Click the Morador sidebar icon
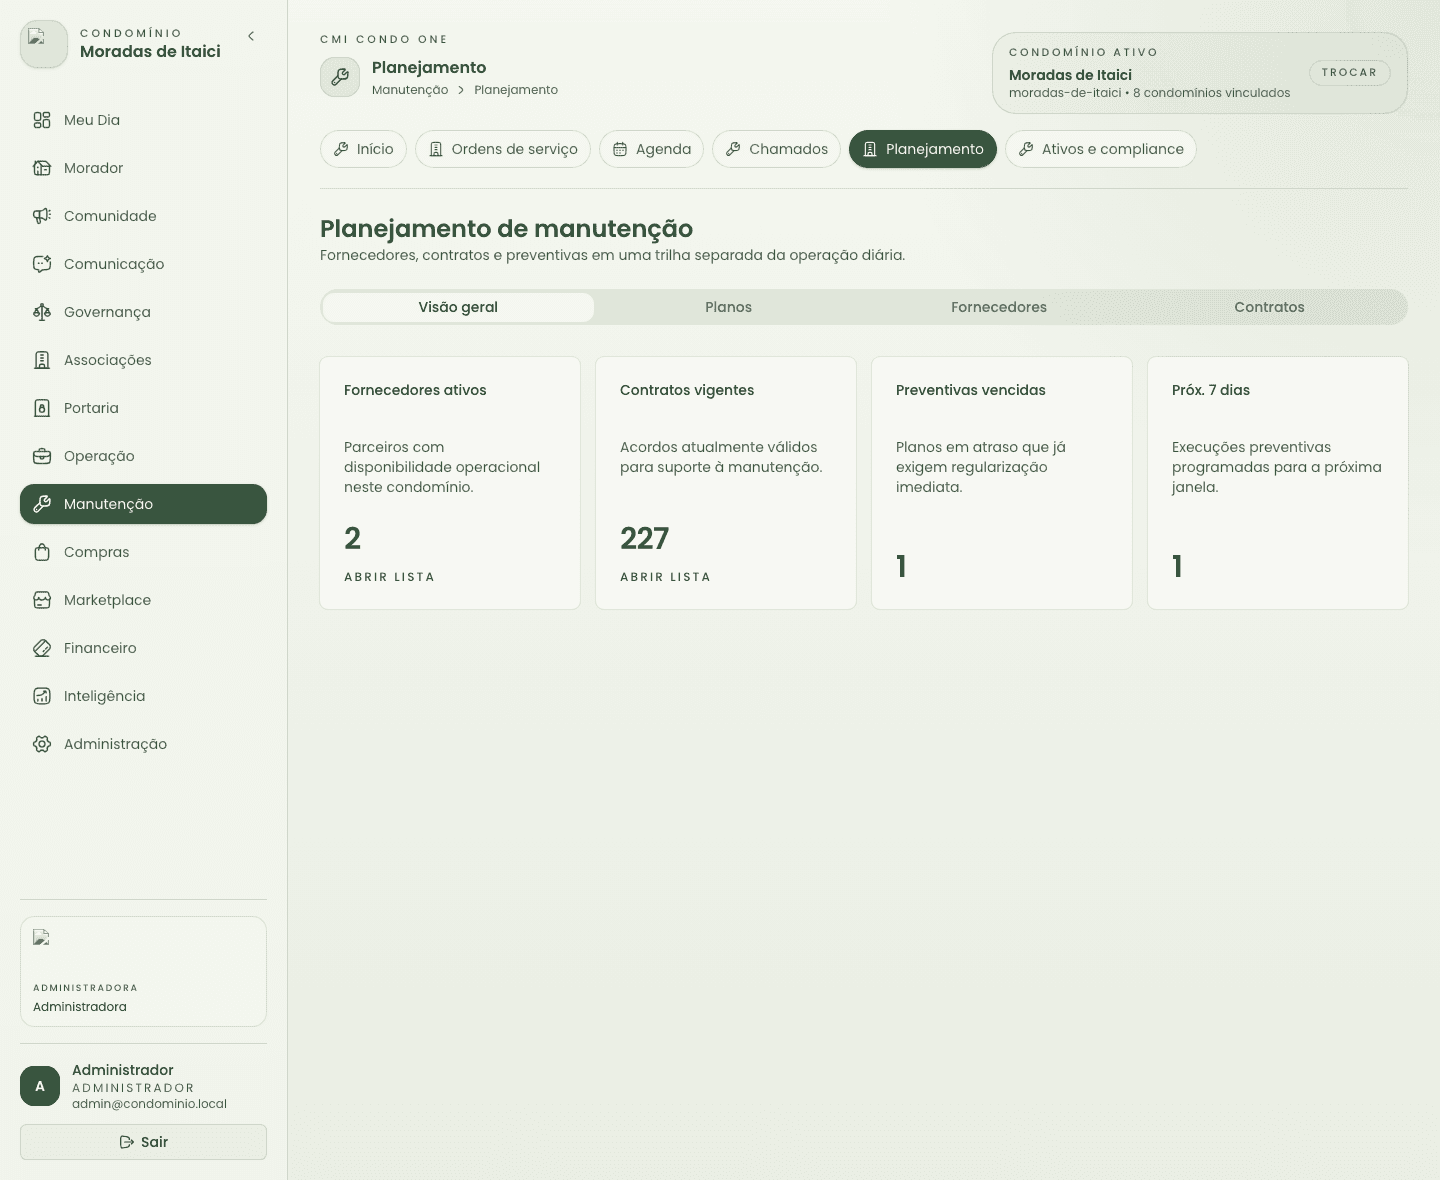Screen dimensions: 1440x1180 (x=42, y=168)
